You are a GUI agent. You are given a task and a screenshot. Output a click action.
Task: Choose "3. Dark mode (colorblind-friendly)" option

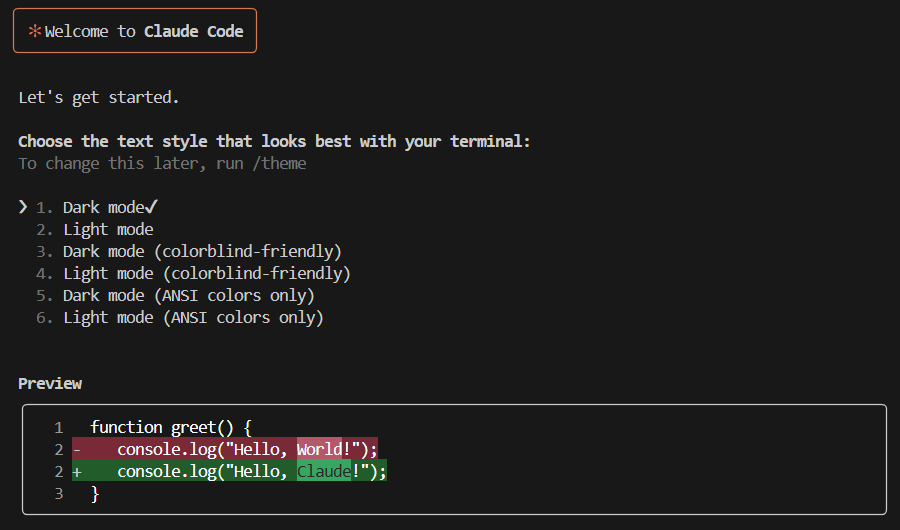[x=189, y=252]
